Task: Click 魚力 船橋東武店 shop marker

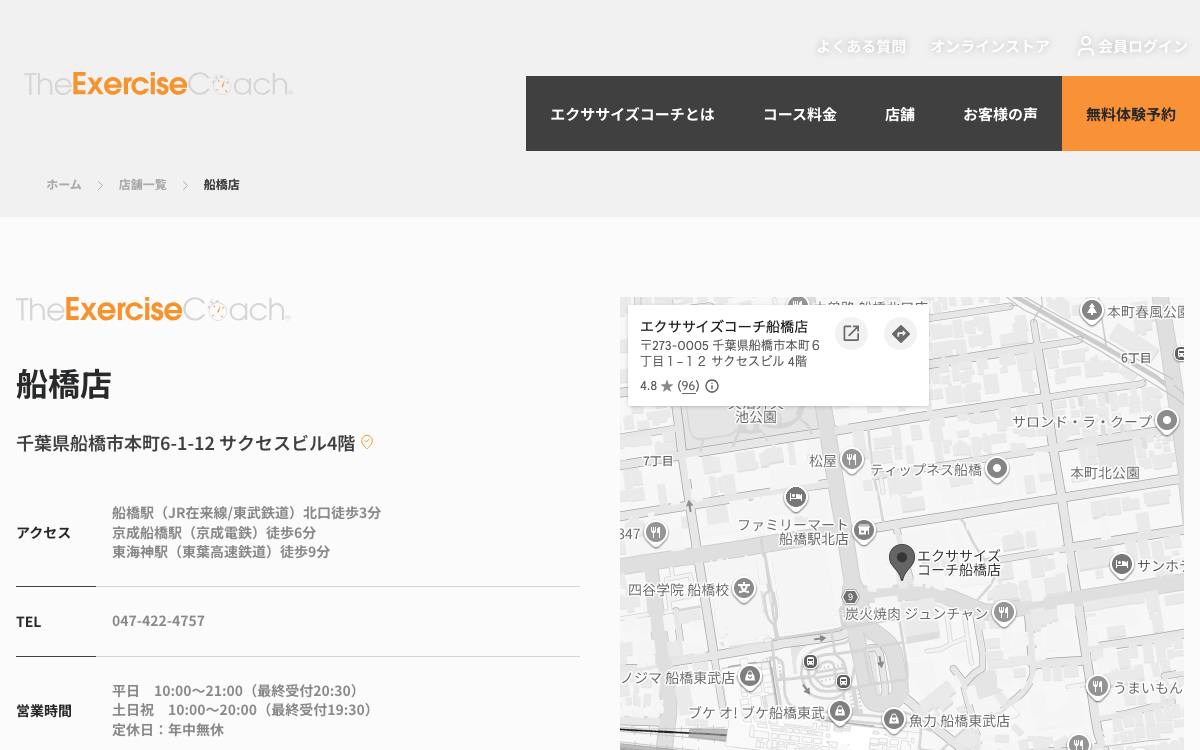Action: (x=894, y=719)
